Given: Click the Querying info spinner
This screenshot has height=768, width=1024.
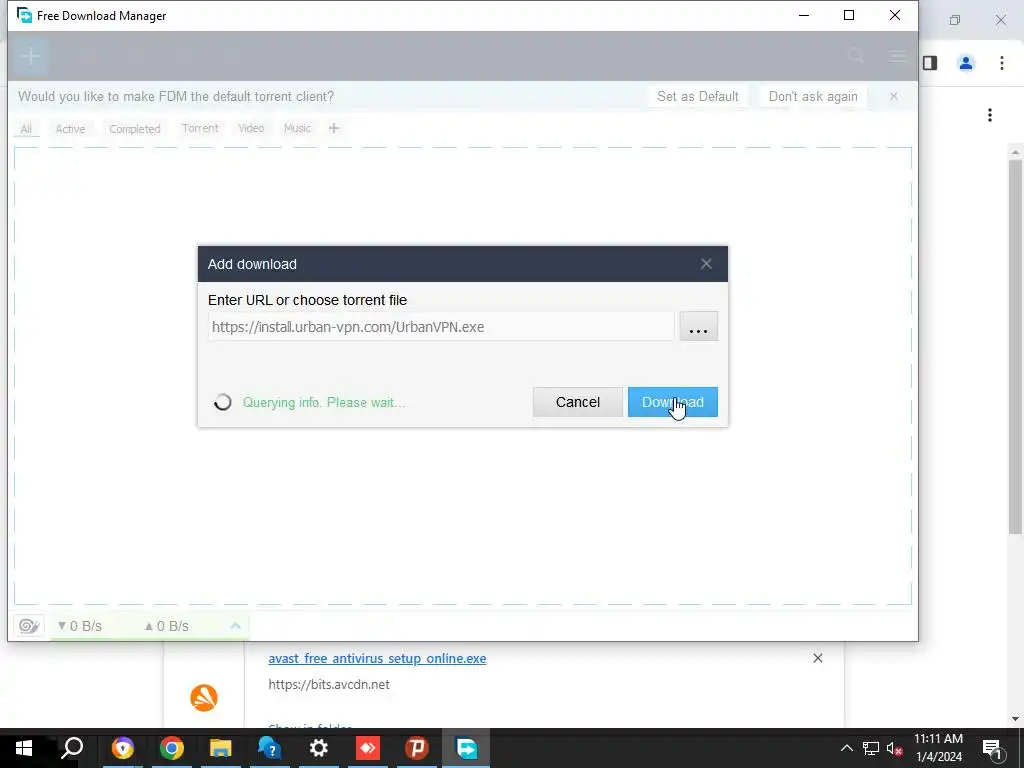Looking at the screenshot, I should click(223, 402).
